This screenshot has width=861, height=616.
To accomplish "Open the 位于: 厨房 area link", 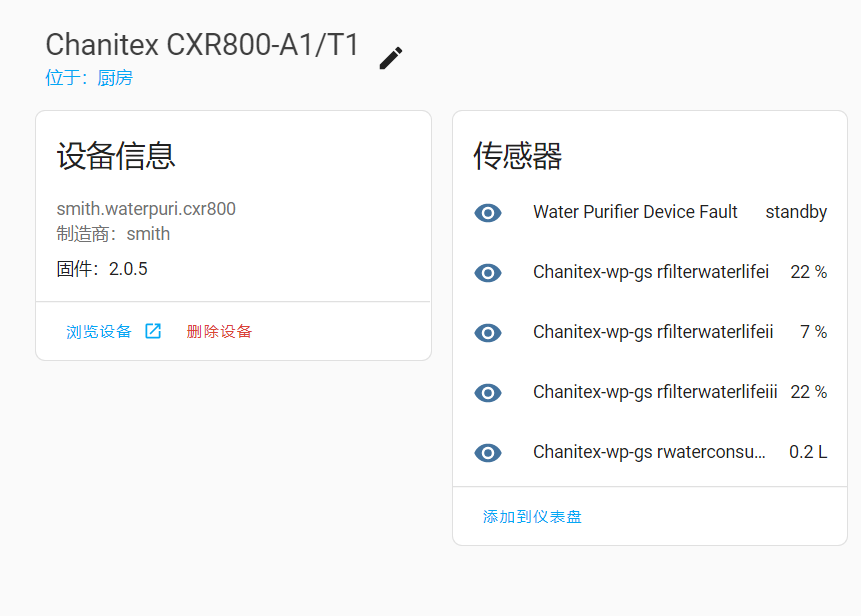I will click(x=89, y=77).
